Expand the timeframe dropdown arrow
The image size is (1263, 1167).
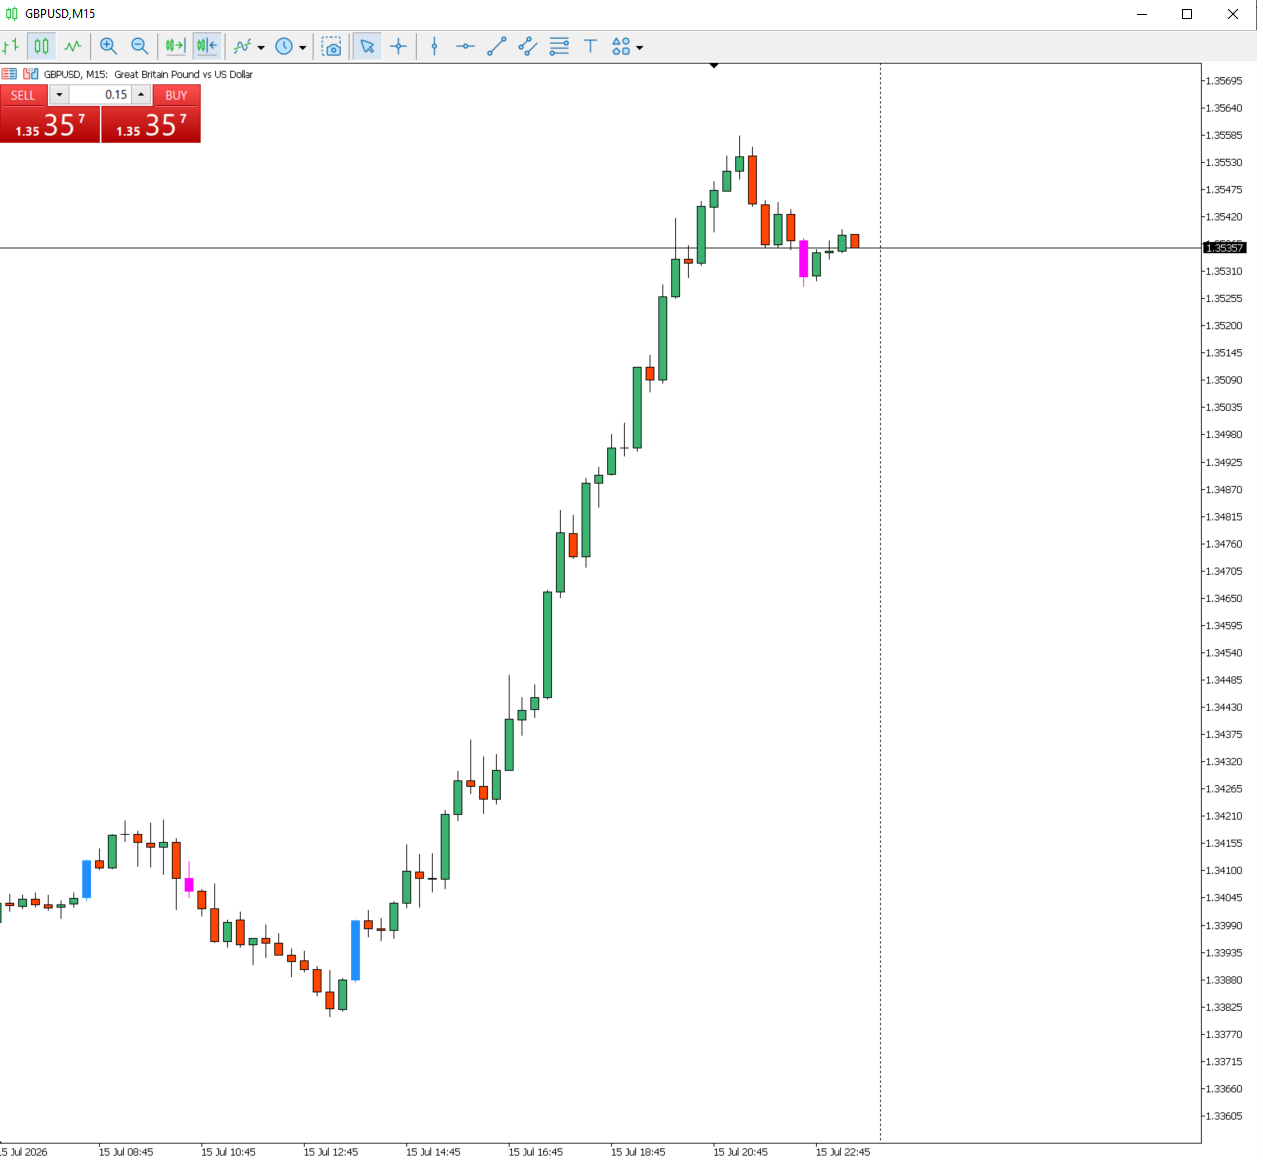(303, 47)
